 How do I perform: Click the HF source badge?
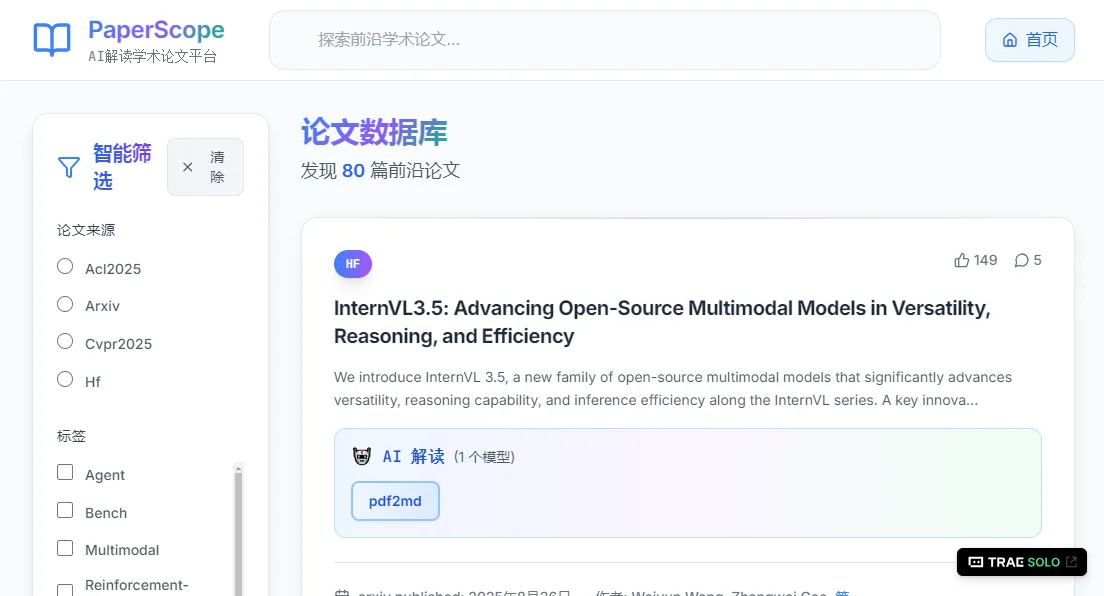click(353, 264)
